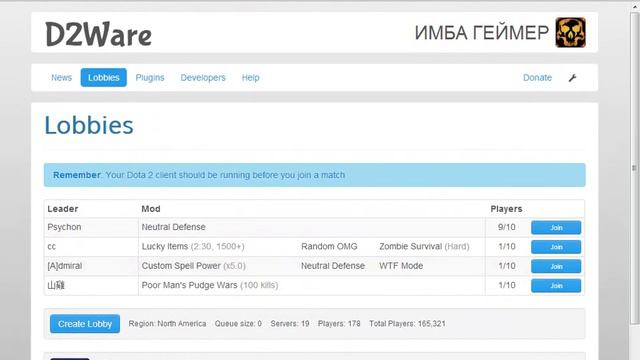Click the cc leader cell

51,247
